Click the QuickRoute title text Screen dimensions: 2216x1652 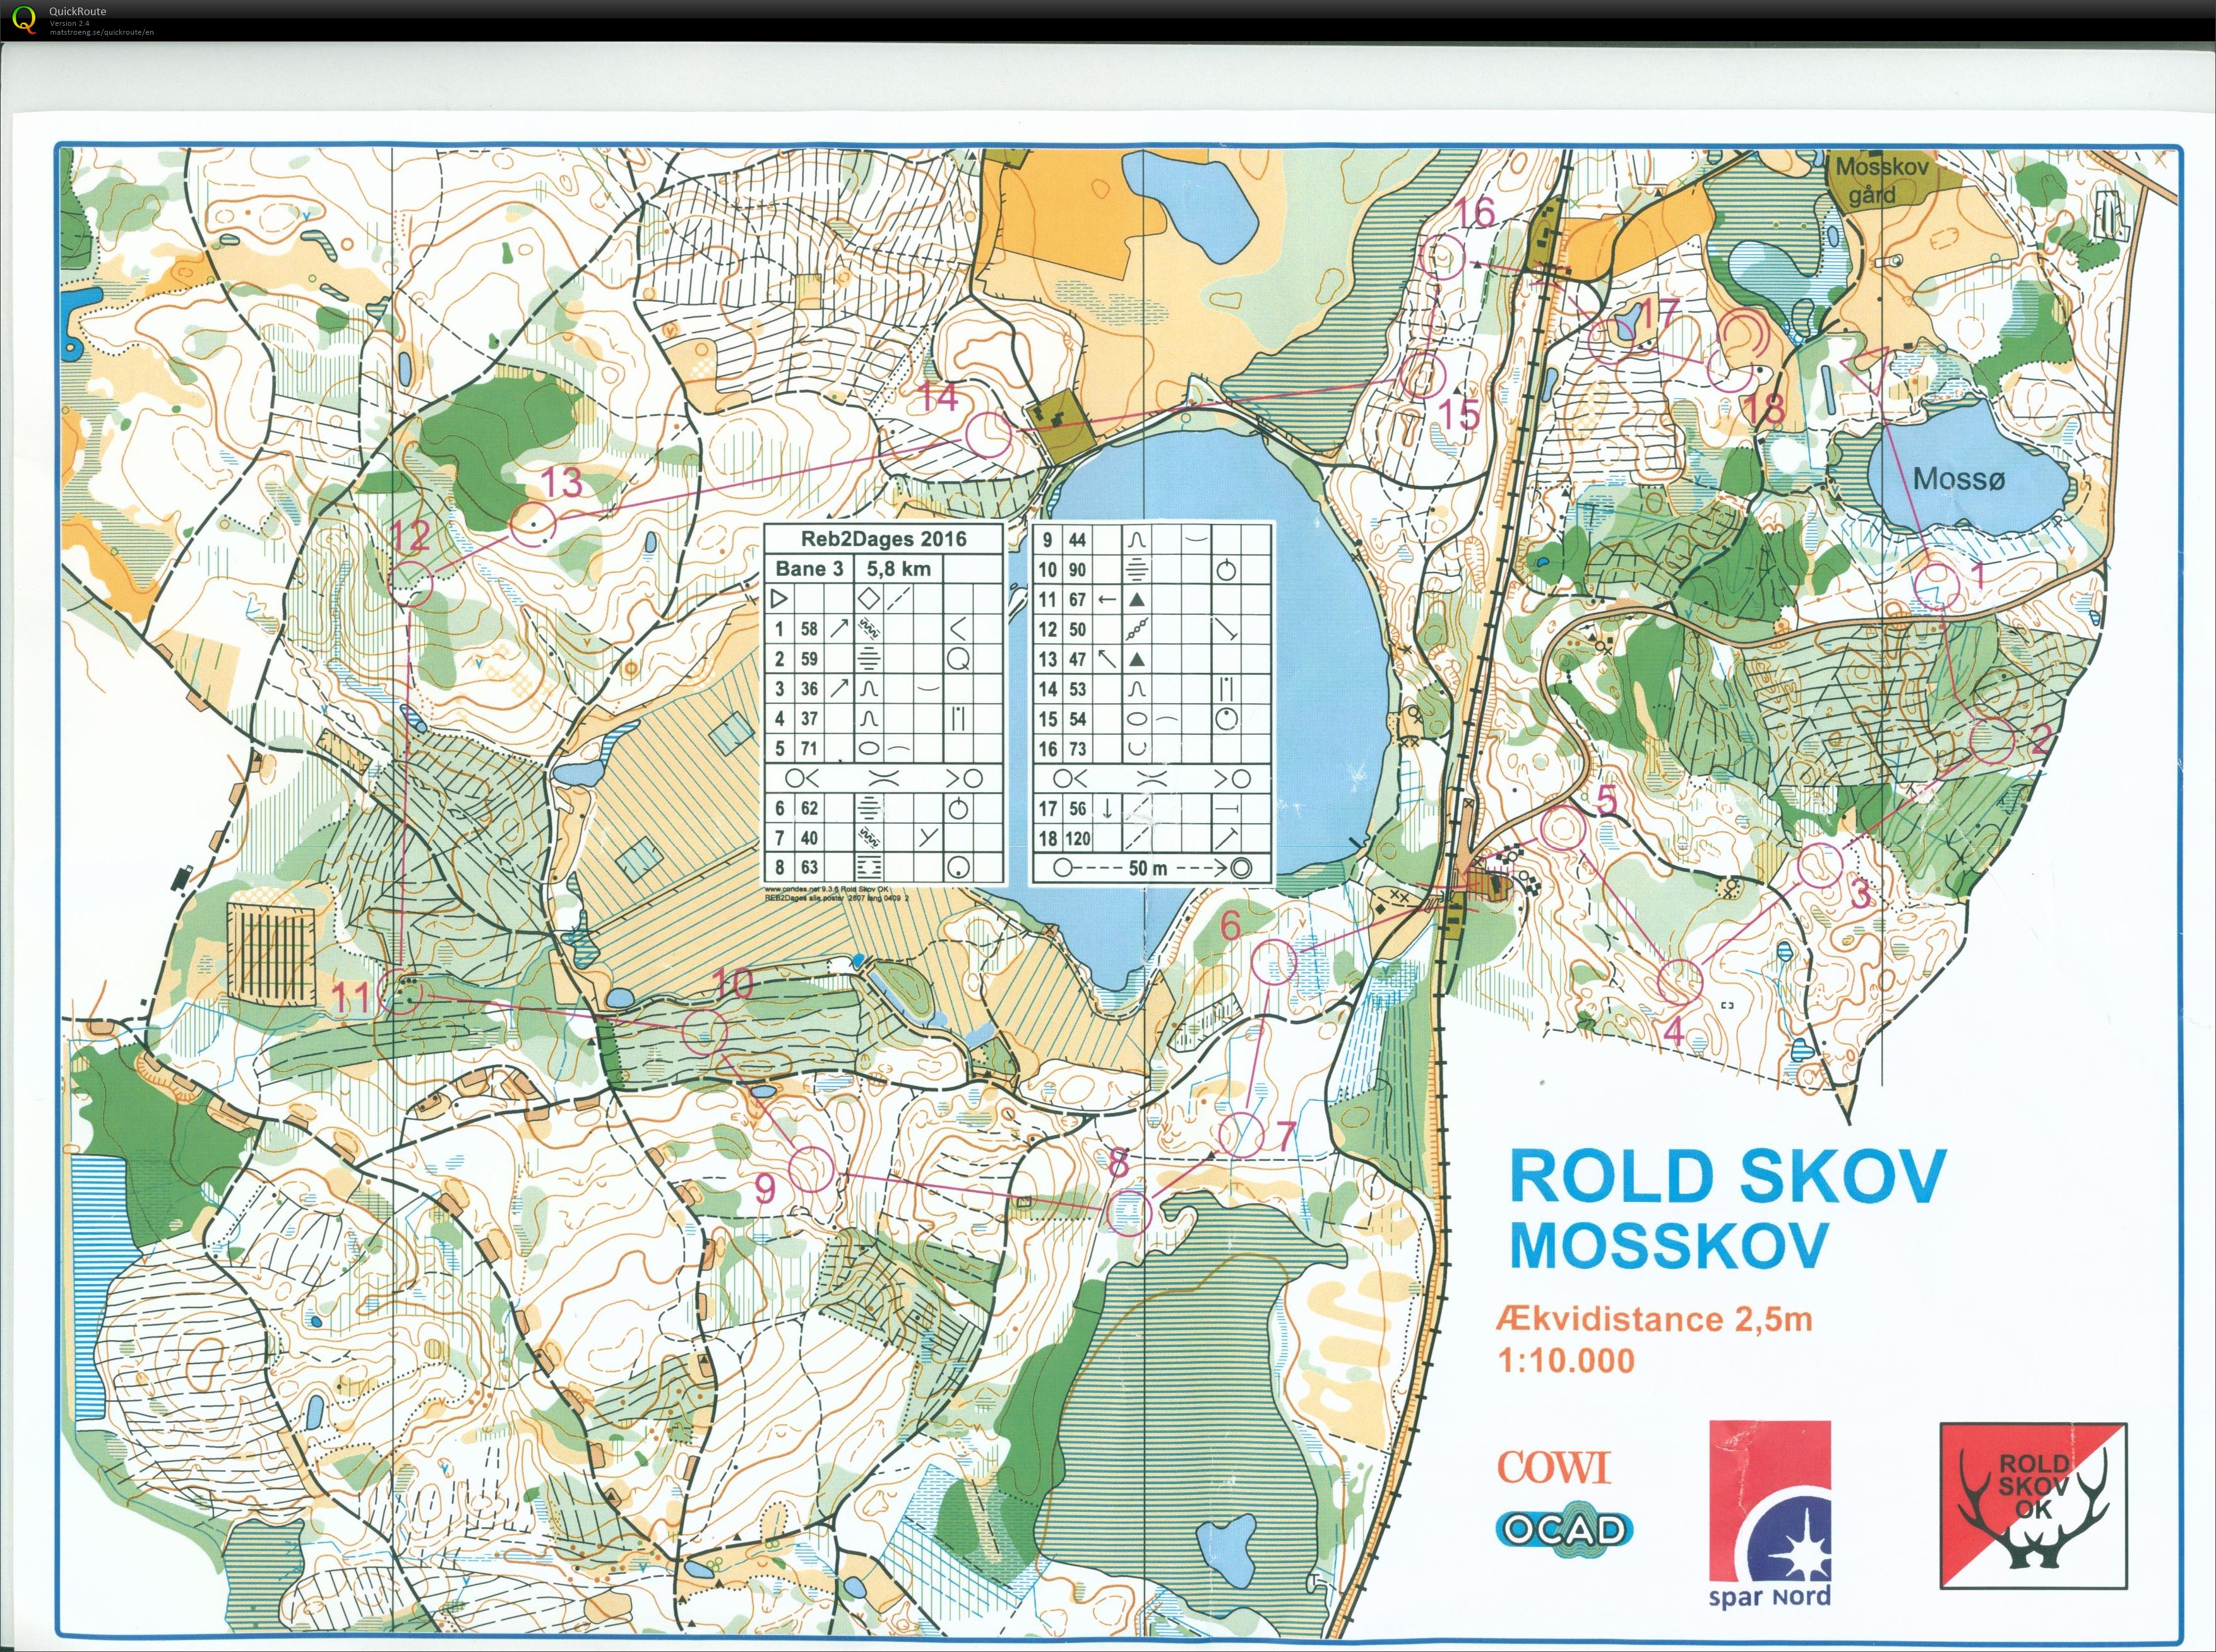point(77,11)
